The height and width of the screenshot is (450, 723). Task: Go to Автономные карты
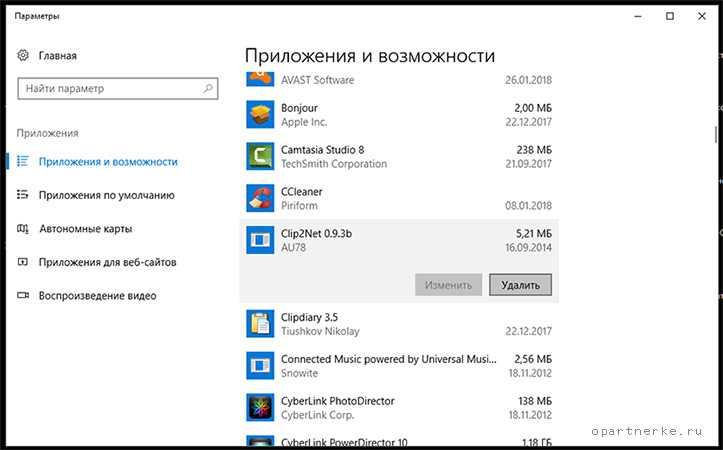click(x=85, y=229)
